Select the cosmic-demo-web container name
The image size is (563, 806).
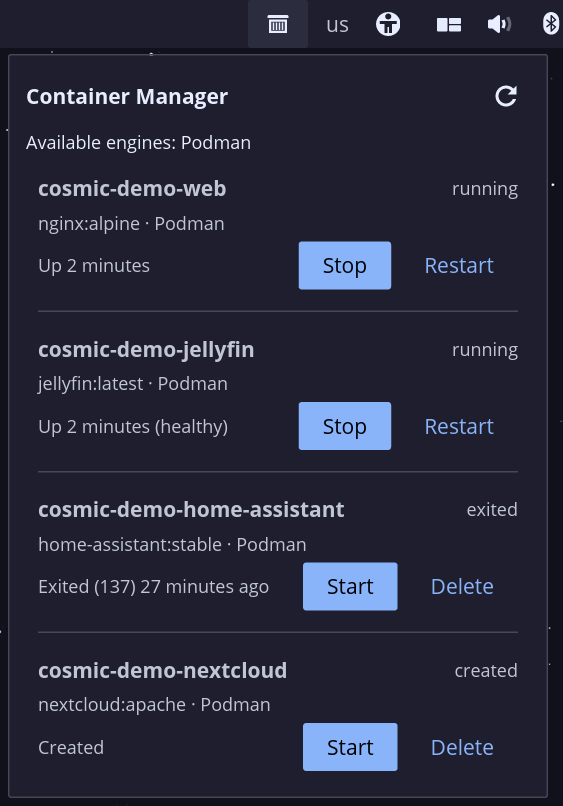tap(132, 189)
